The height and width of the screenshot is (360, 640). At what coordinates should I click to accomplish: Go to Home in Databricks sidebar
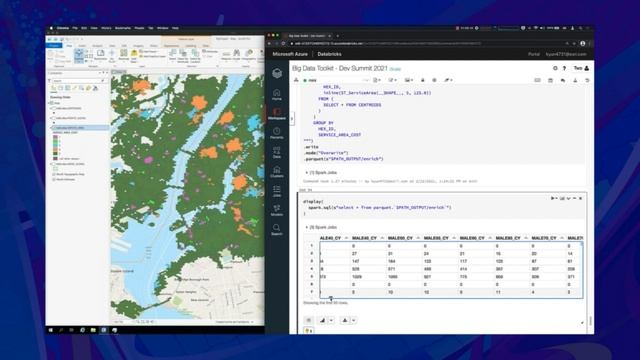pos(277,95)
